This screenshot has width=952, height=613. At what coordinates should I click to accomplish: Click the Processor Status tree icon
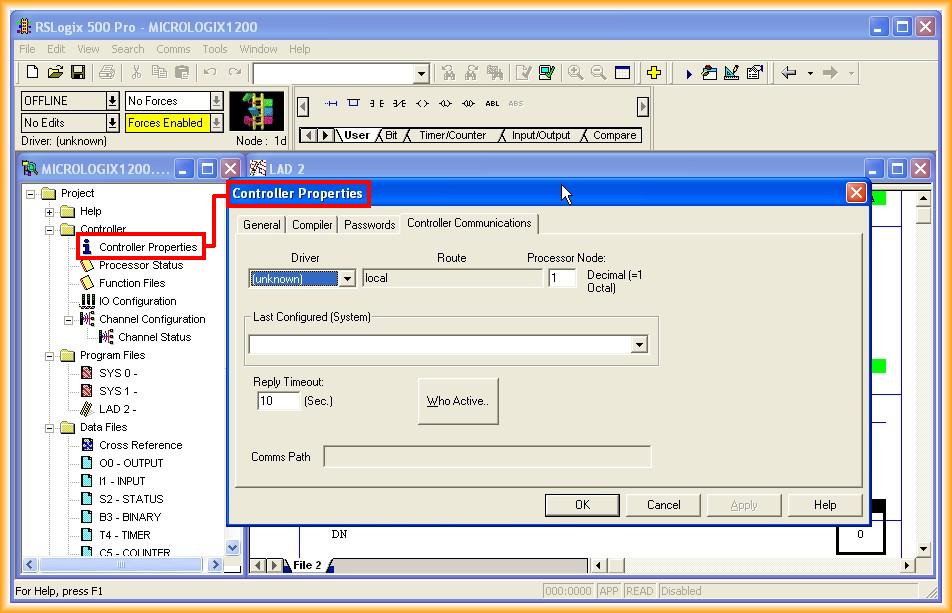pos(87,266)
